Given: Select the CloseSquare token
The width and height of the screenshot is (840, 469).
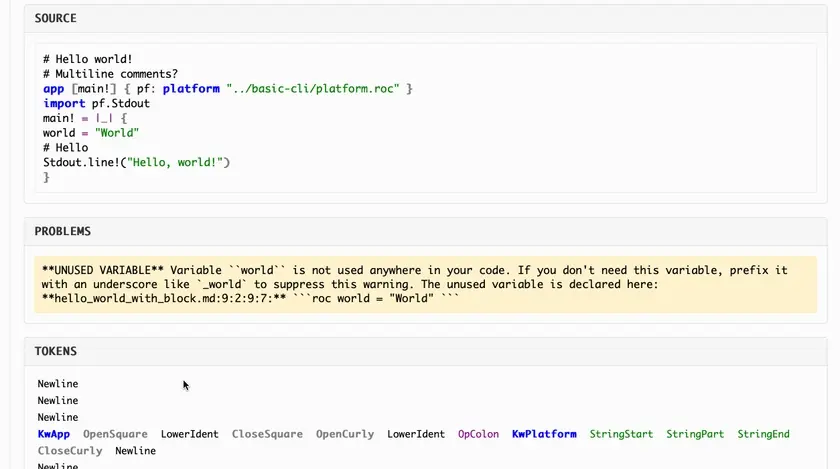Looking at the screenshot, I should (267, 434).
